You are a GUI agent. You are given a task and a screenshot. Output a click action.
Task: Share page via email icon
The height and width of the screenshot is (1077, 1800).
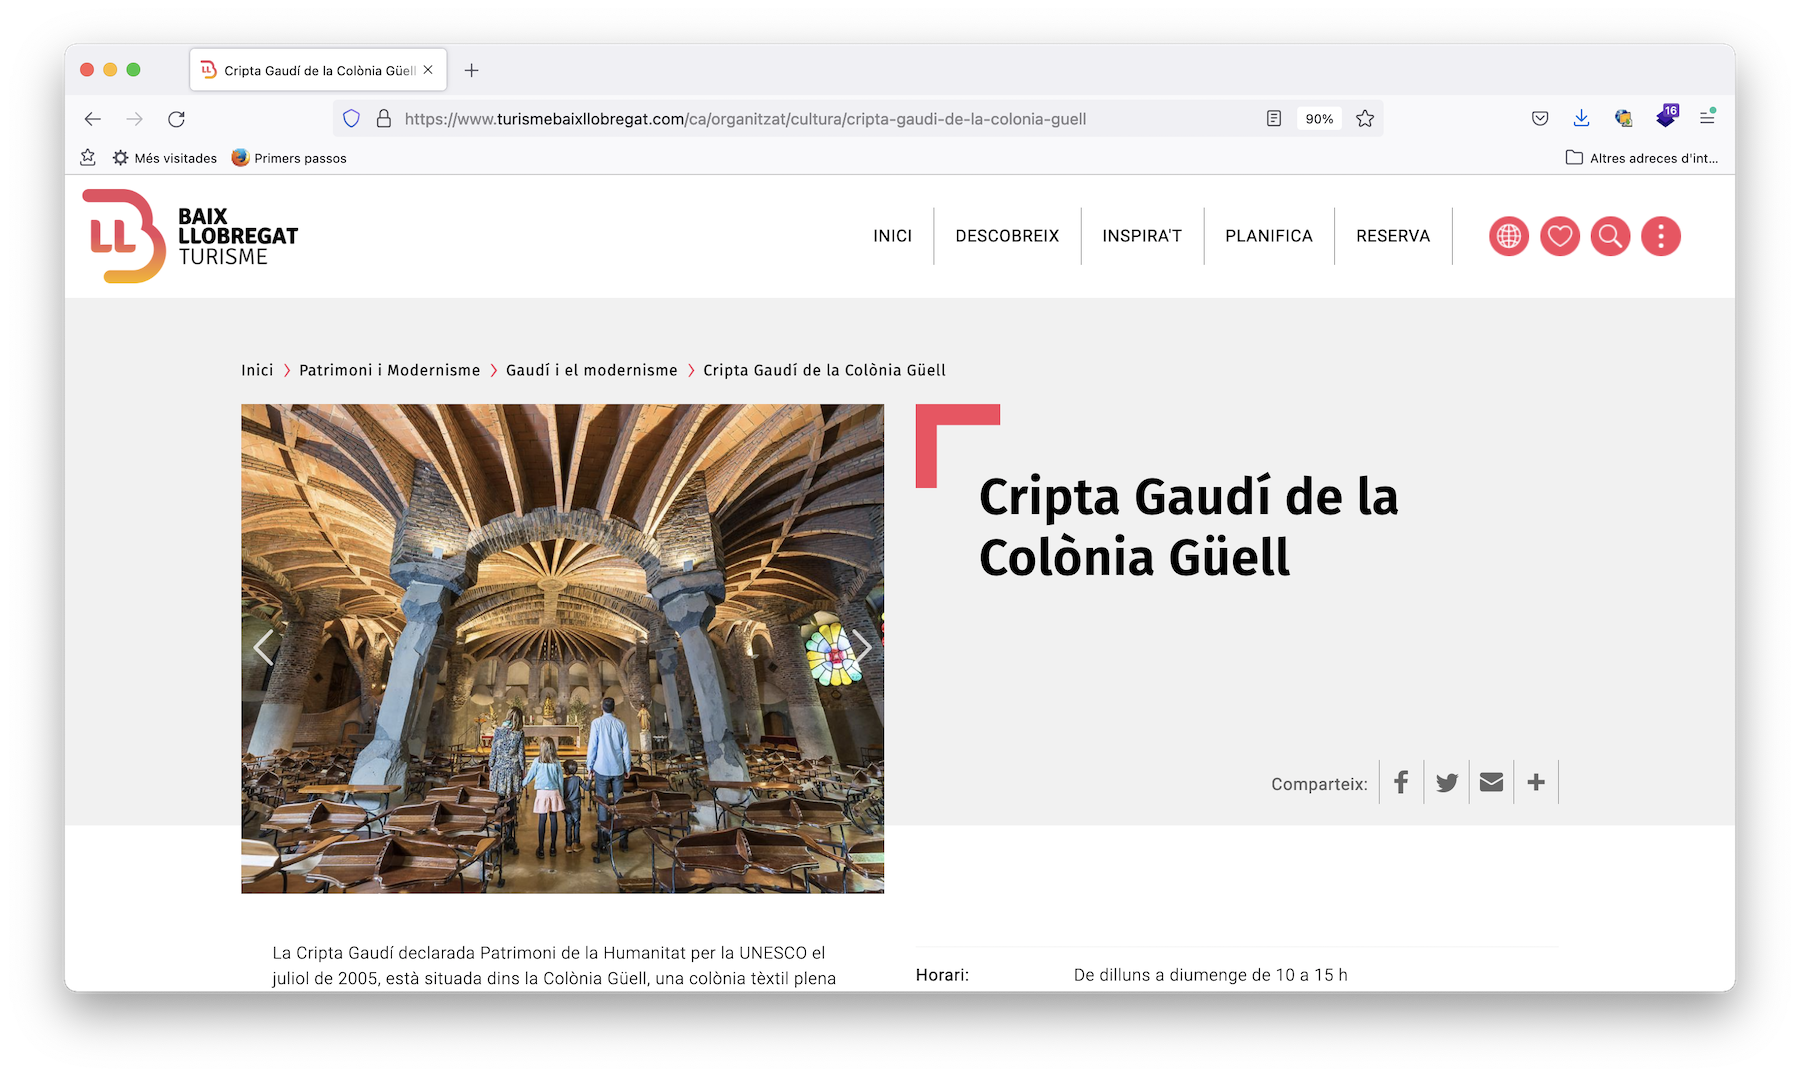pos(1491,782)
